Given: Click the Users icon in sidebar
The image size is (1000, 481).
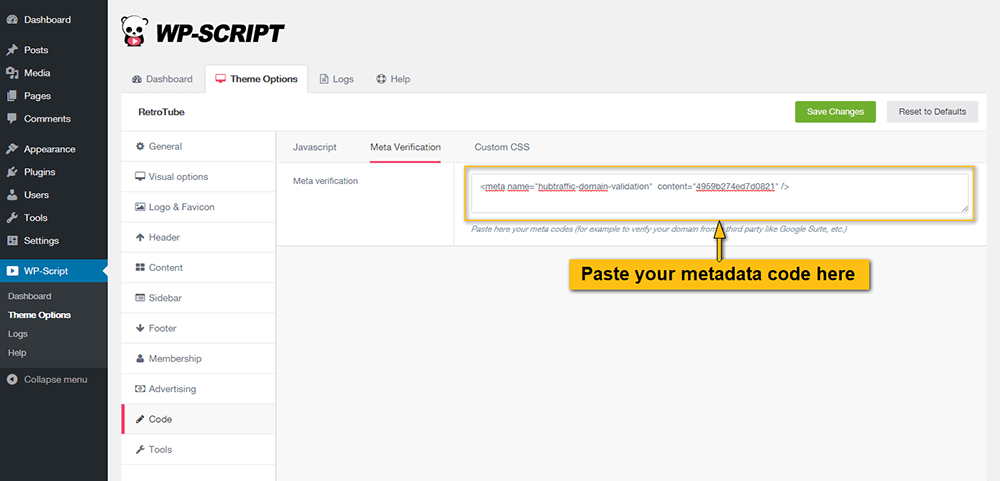Looking at the screenshot, I should 12,195.
